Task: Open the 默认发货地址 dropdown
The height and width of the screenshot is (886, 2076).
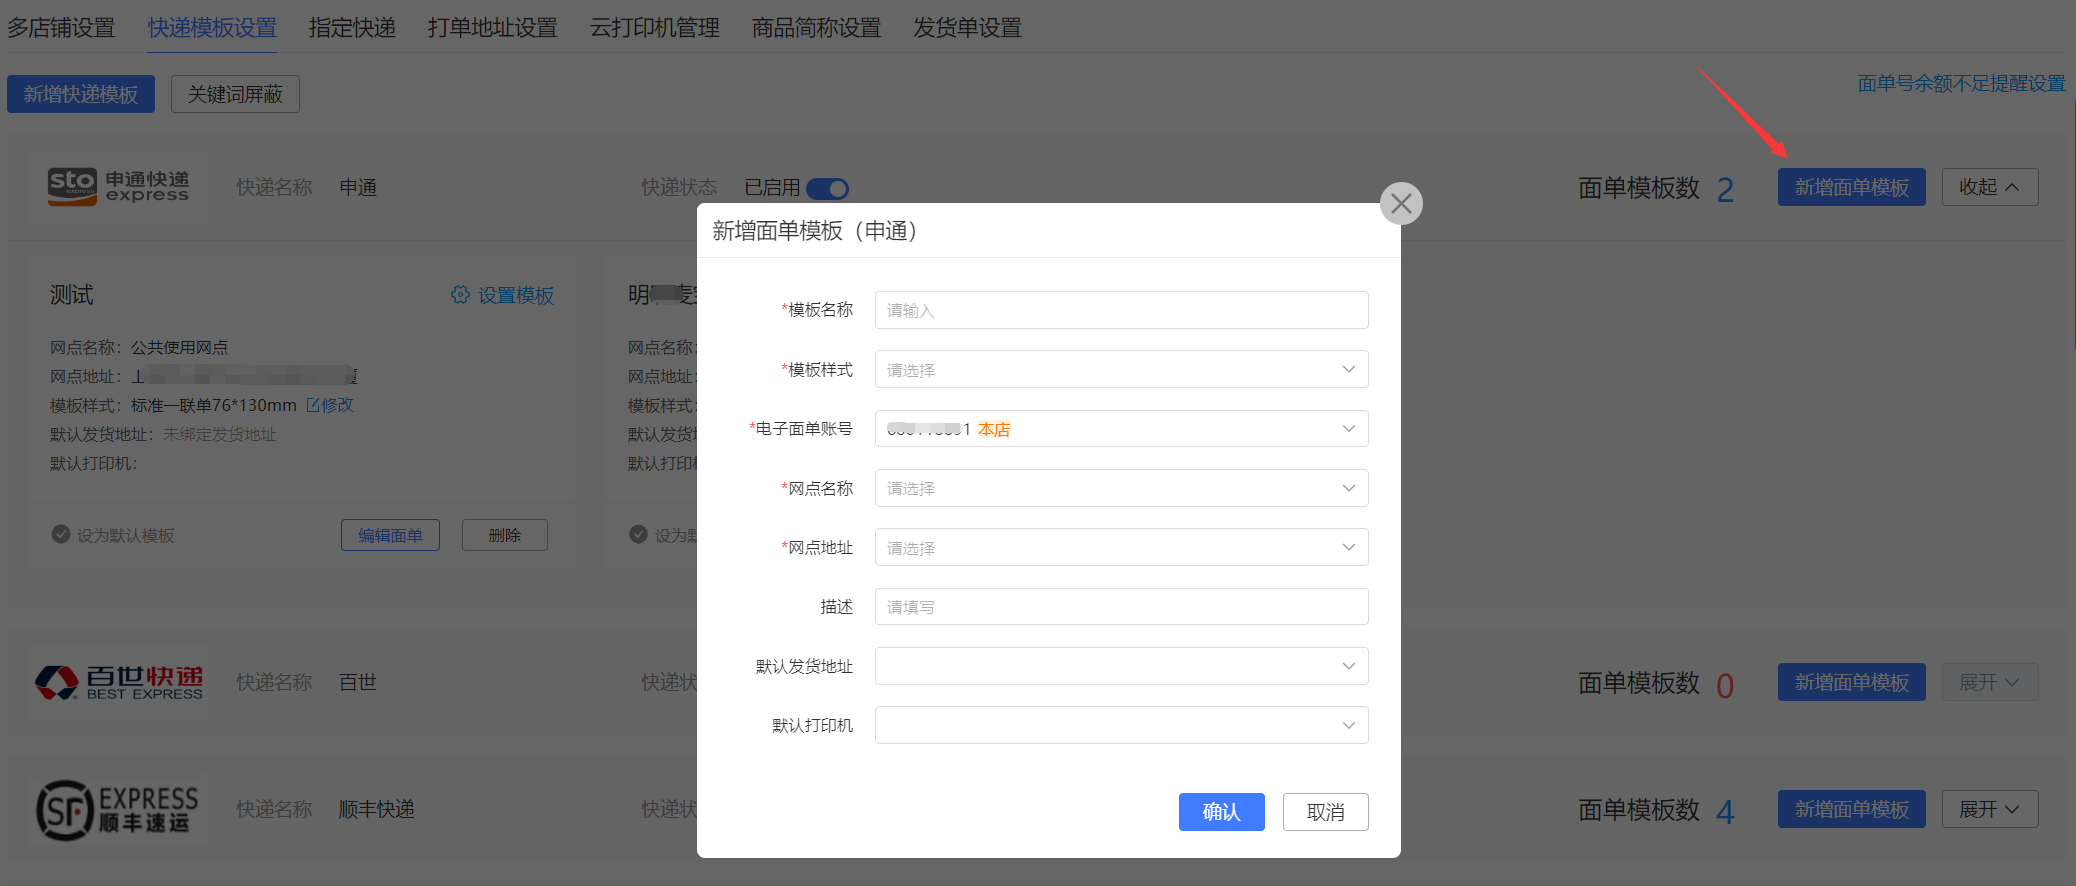Action: (1121, 666)
